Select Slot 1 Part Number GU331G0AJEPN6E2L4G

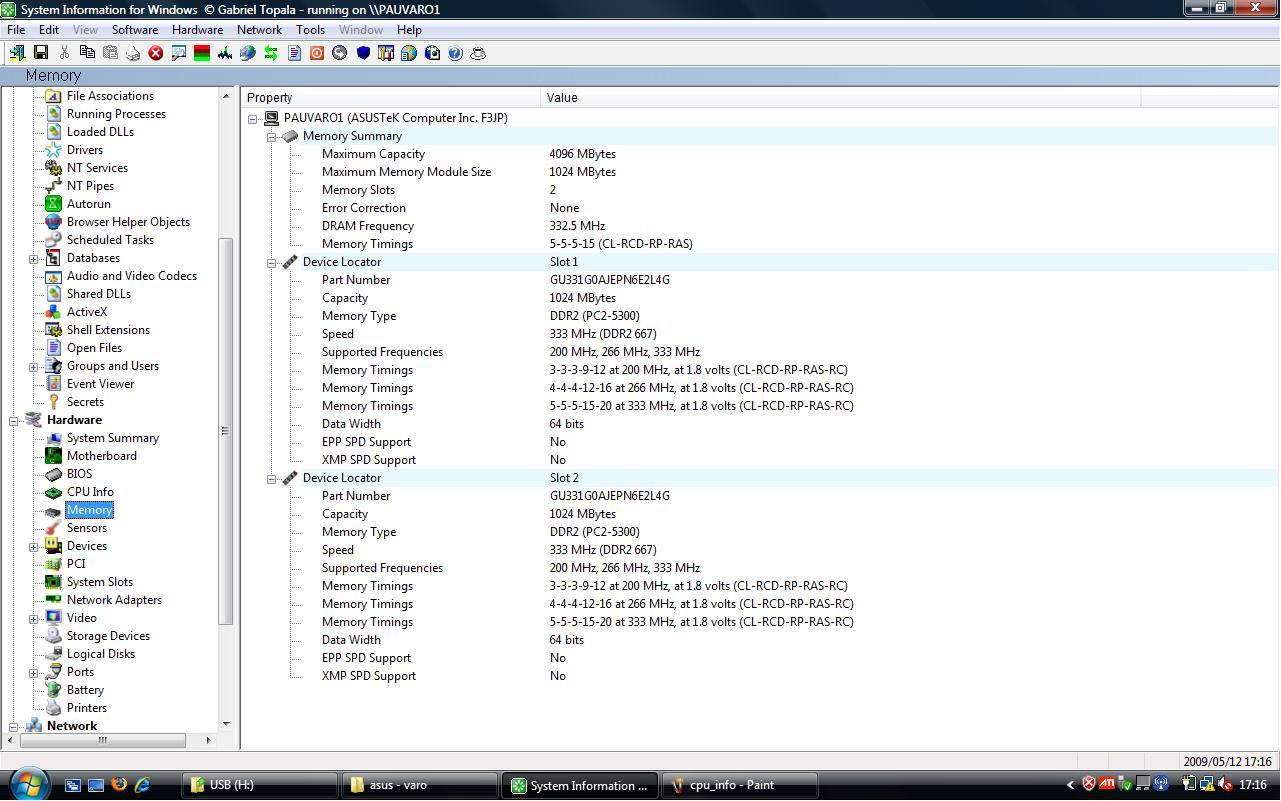(759, 280)
